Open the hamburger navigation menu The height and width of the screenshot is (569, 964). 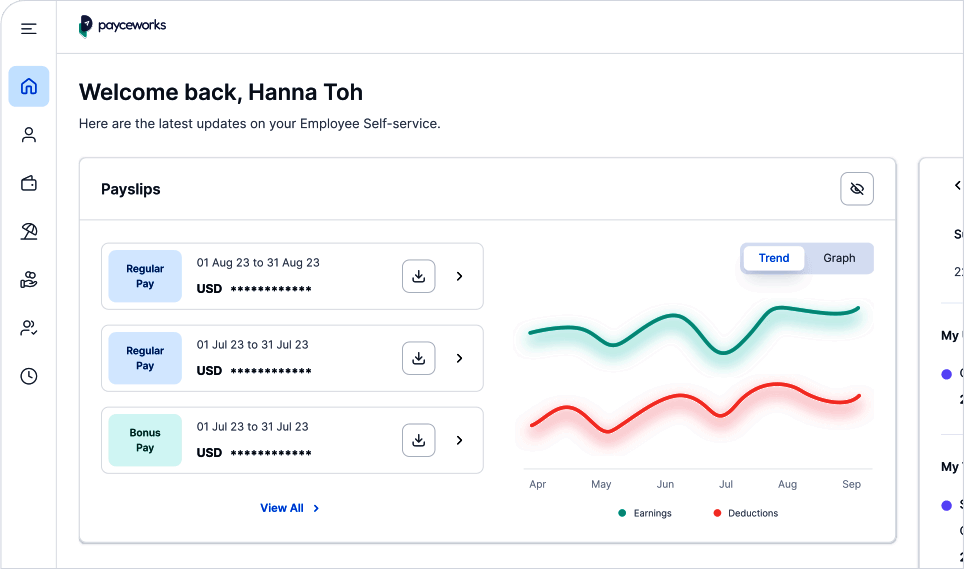click(29, 28)
